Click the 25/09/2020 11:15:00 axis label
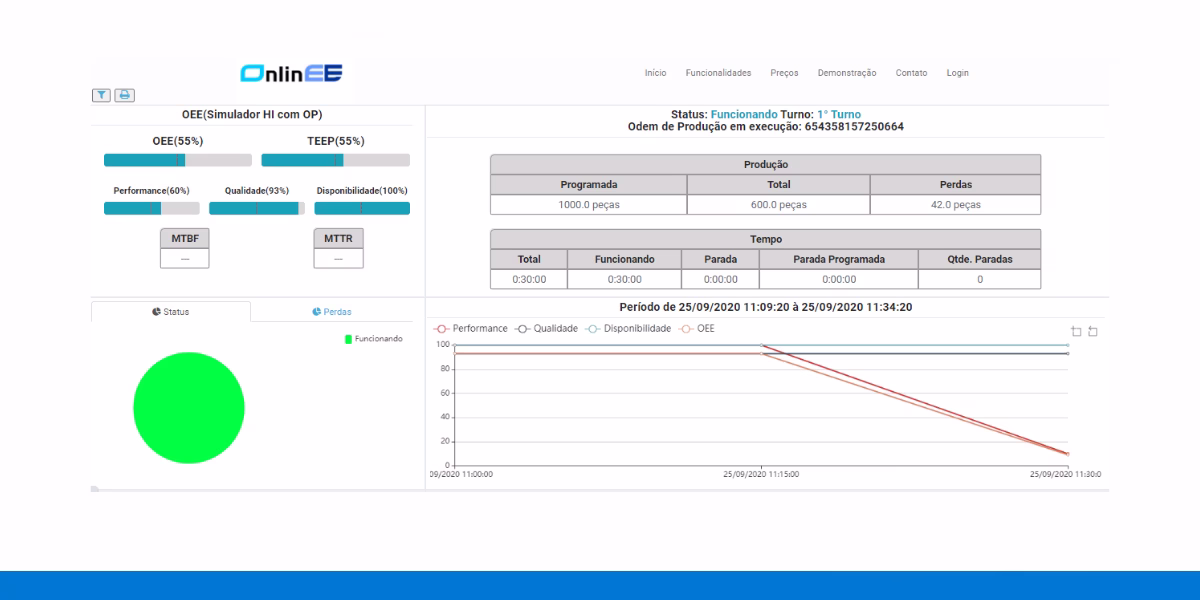This screenshot has height=600, width=1200. 761,474
